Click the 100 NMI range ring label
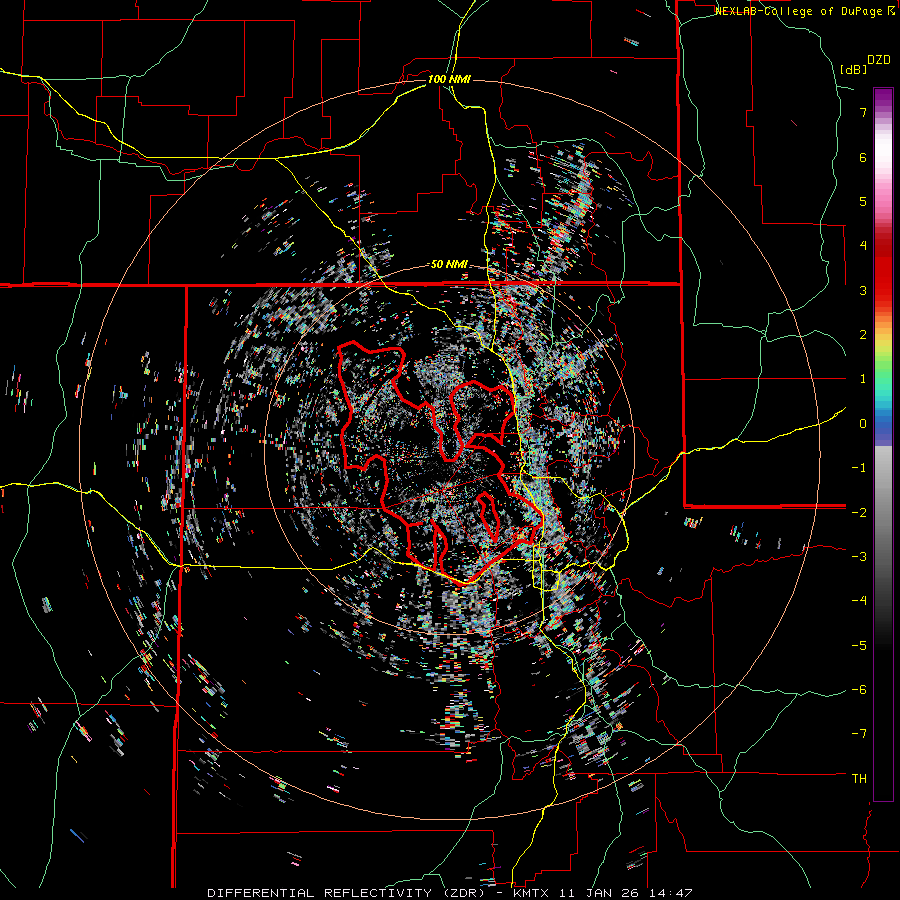Screen dimensions: 900x900 pos(449,79)
